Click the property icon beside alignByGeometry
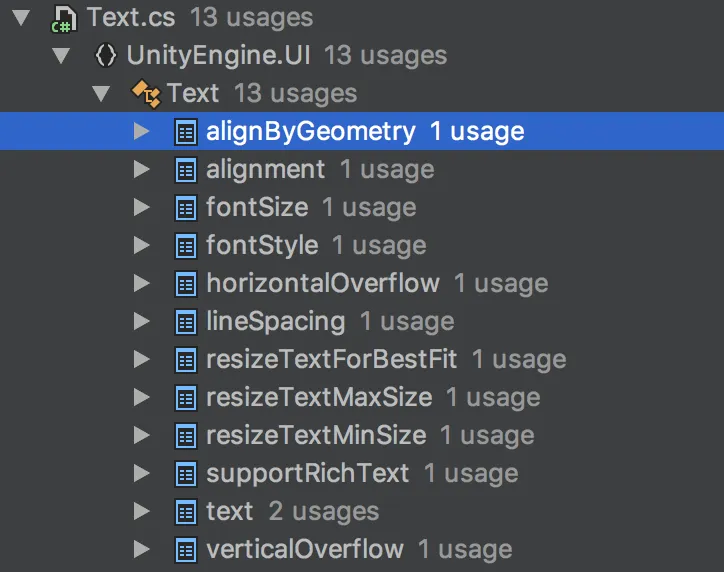The image size is (724, 572). pos(186,132)
